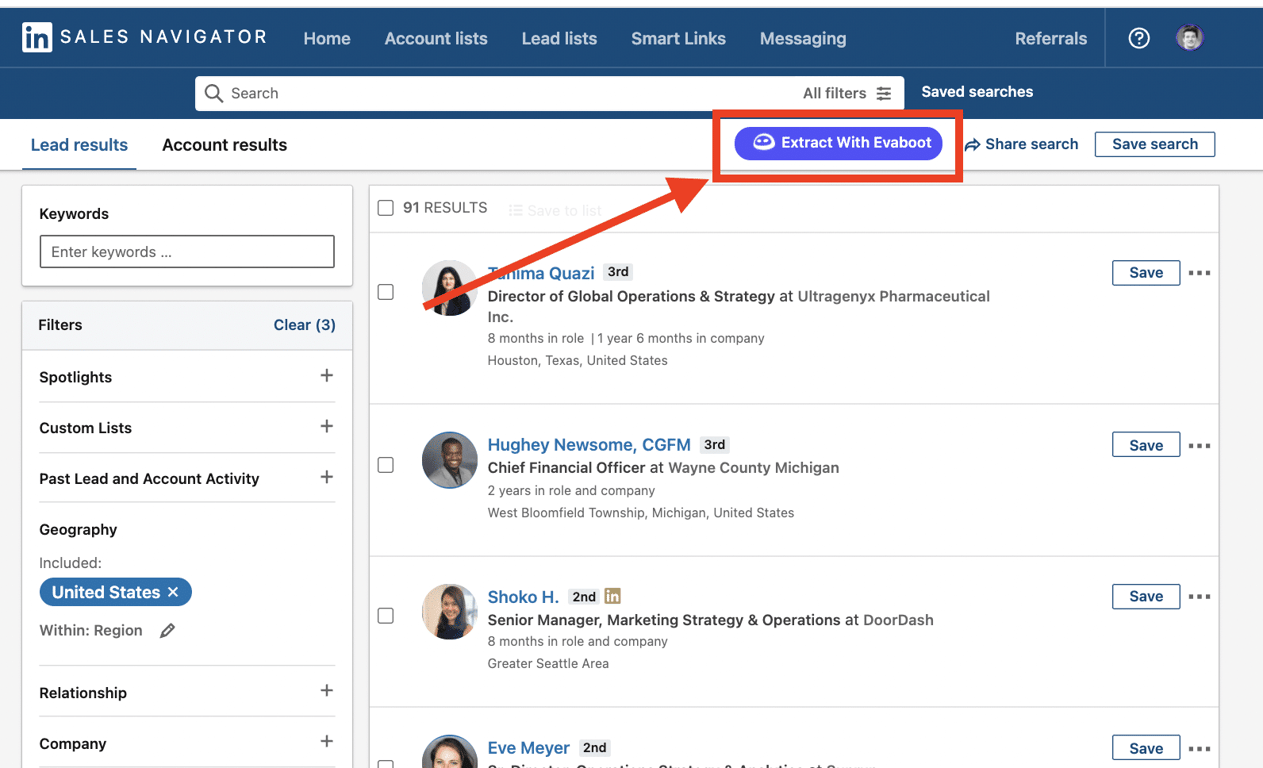The height and width of the screenshot is (768, 1263).
Task: Click the pencil icon beside Within: Region
Action: click(x=167, y=630)
